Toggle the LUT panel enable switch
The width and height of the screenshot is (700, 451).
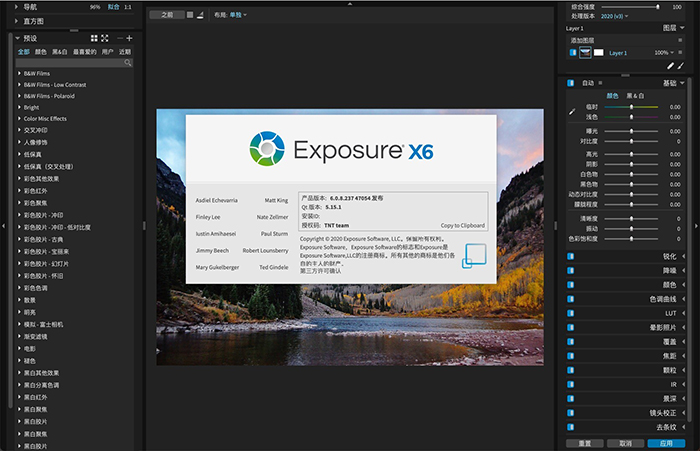click(570, 313)
